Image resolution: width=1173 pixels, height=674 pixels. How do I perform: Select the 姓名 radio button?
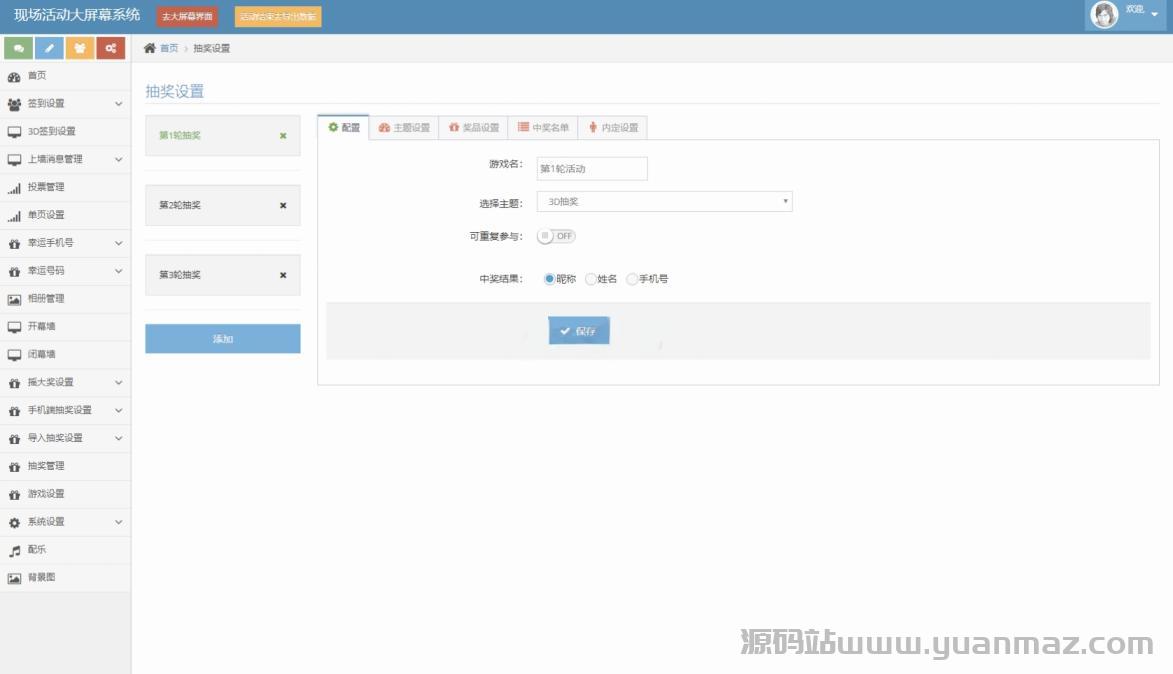pos(591,279)
